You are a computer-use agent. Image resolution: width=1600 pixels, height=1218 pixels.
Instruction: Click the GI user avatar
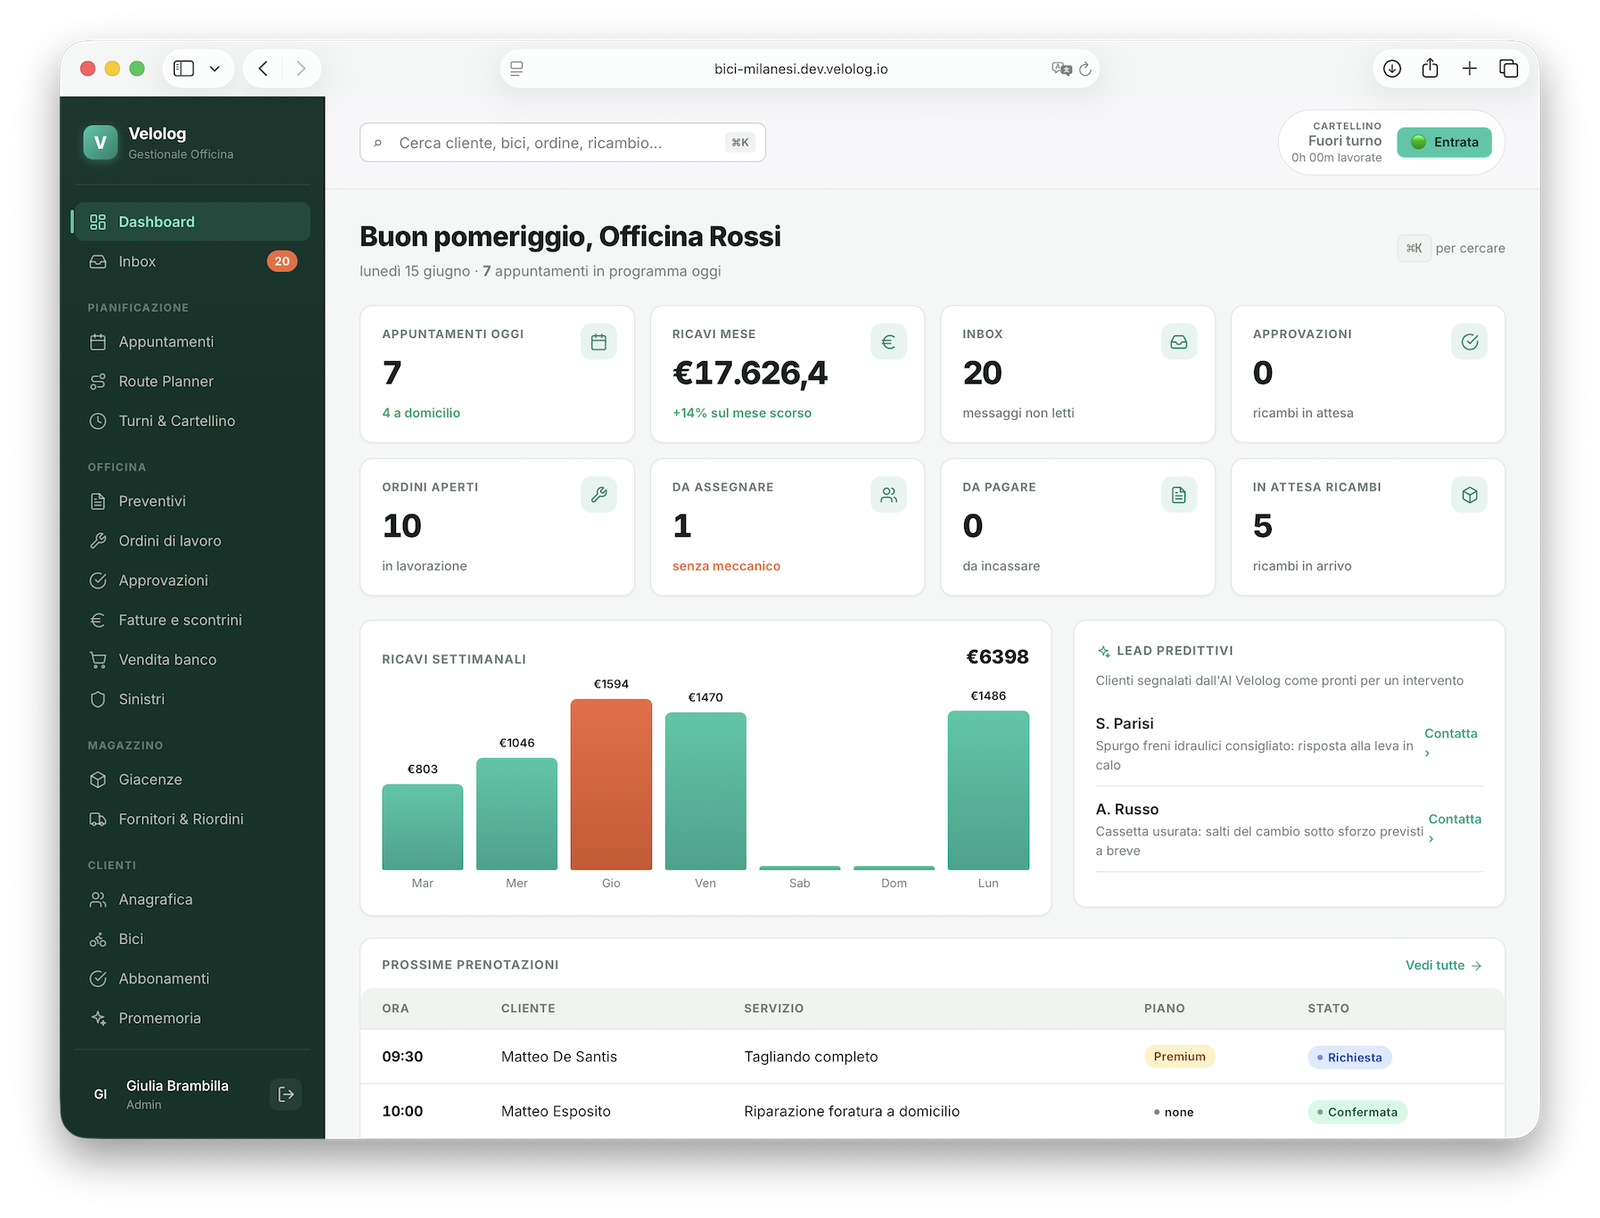[100, 1094]
